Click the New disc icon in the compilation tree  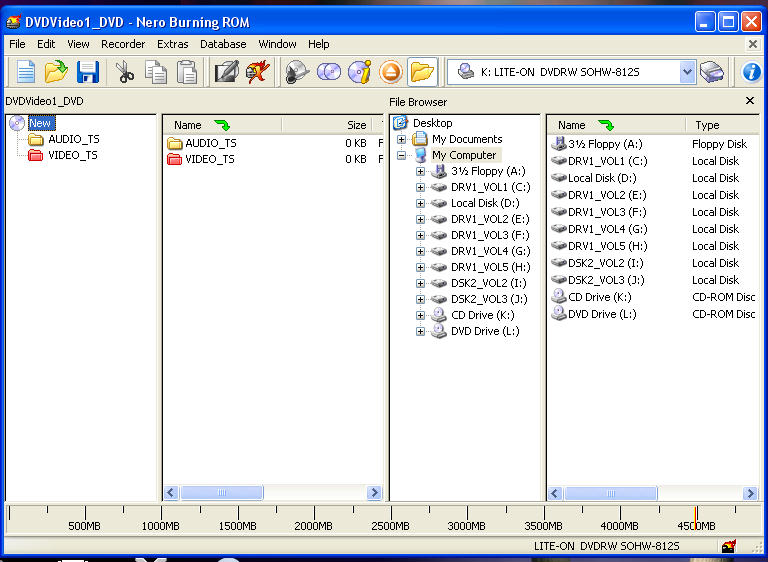click(17, 123)
